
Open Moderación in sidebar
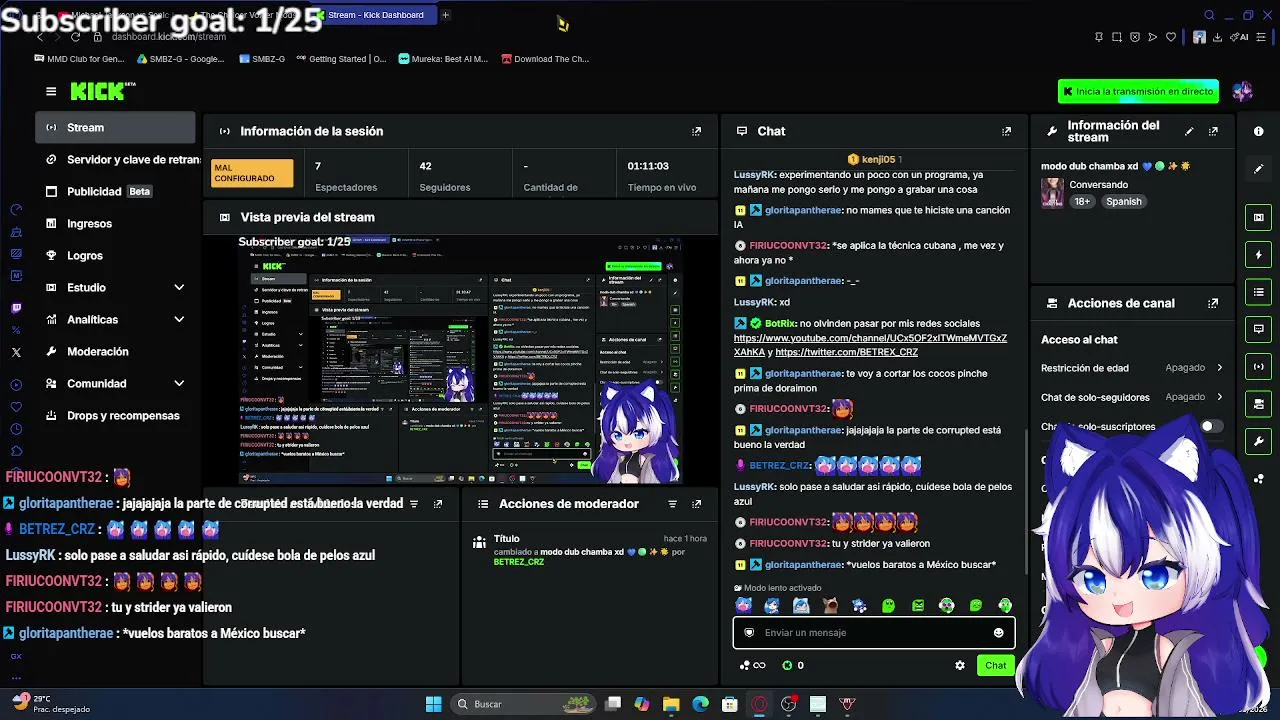click(116, 352)
